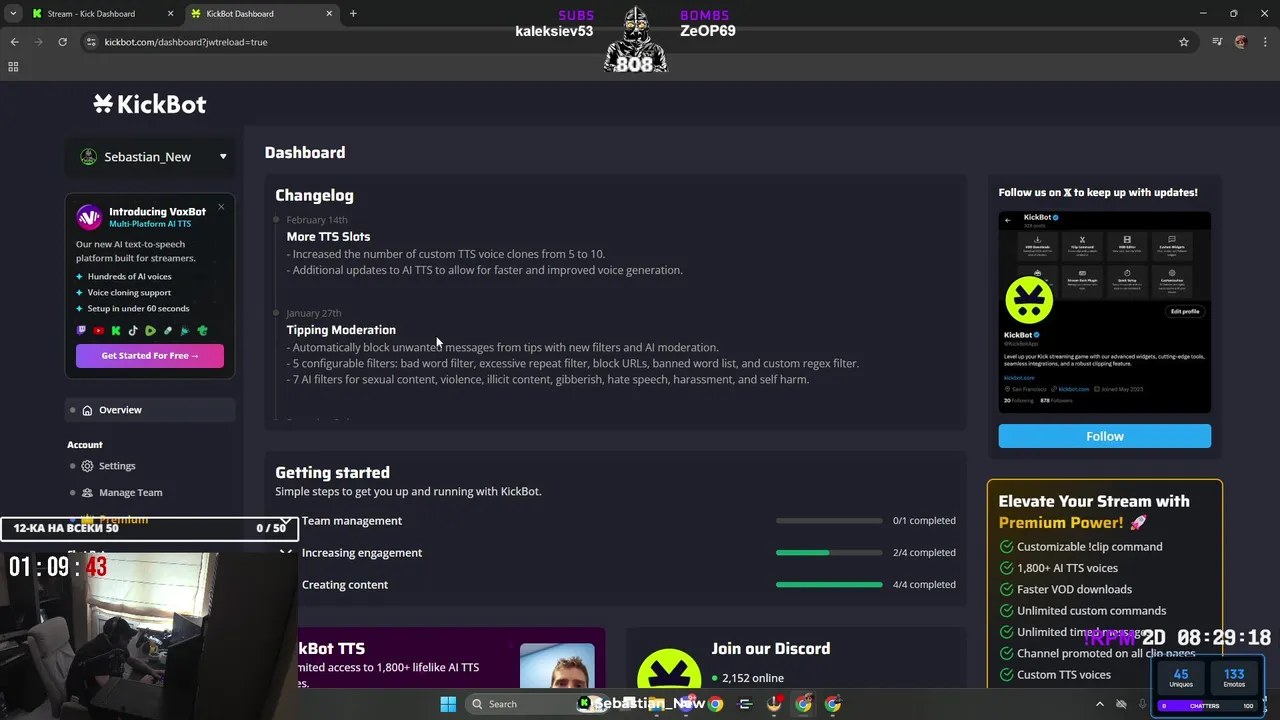
Task: Click the Kick platform icon in VoxBot card
Action: [x=116, y=331]
